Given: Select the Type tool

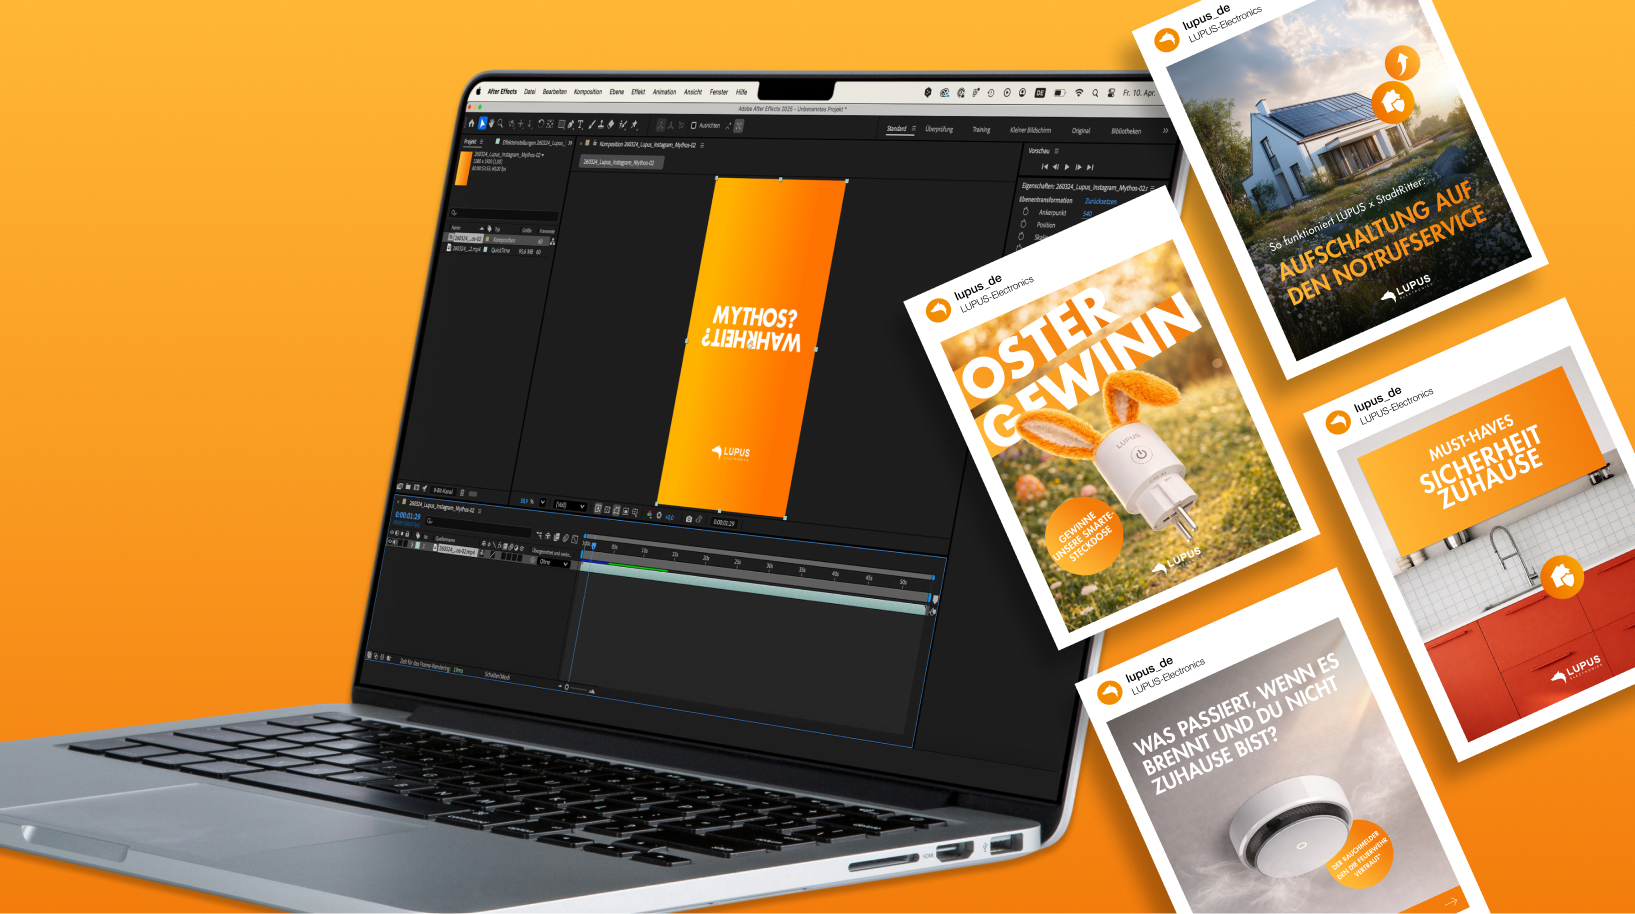Looking at the screenshot, I should tap(580, 125).
